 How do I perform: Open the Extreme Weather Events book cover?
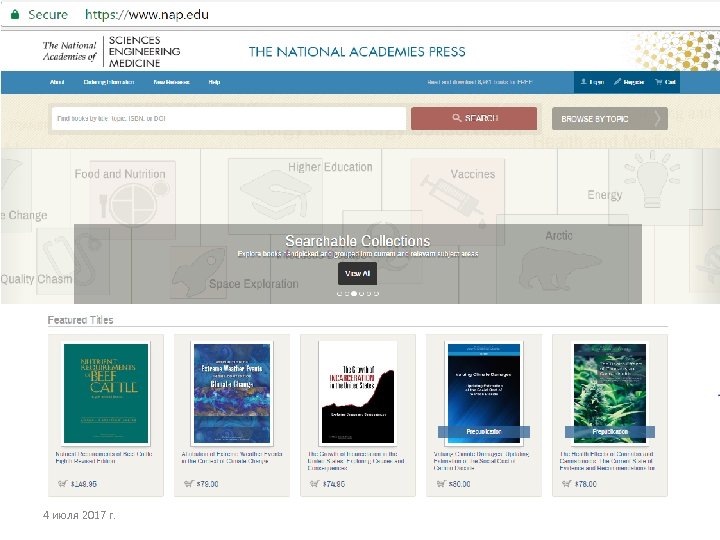click(232, 393)
